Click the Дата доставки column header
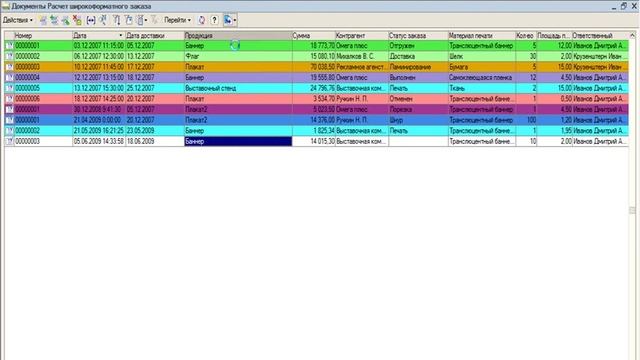The image size is (640, 360). [155, 36]
